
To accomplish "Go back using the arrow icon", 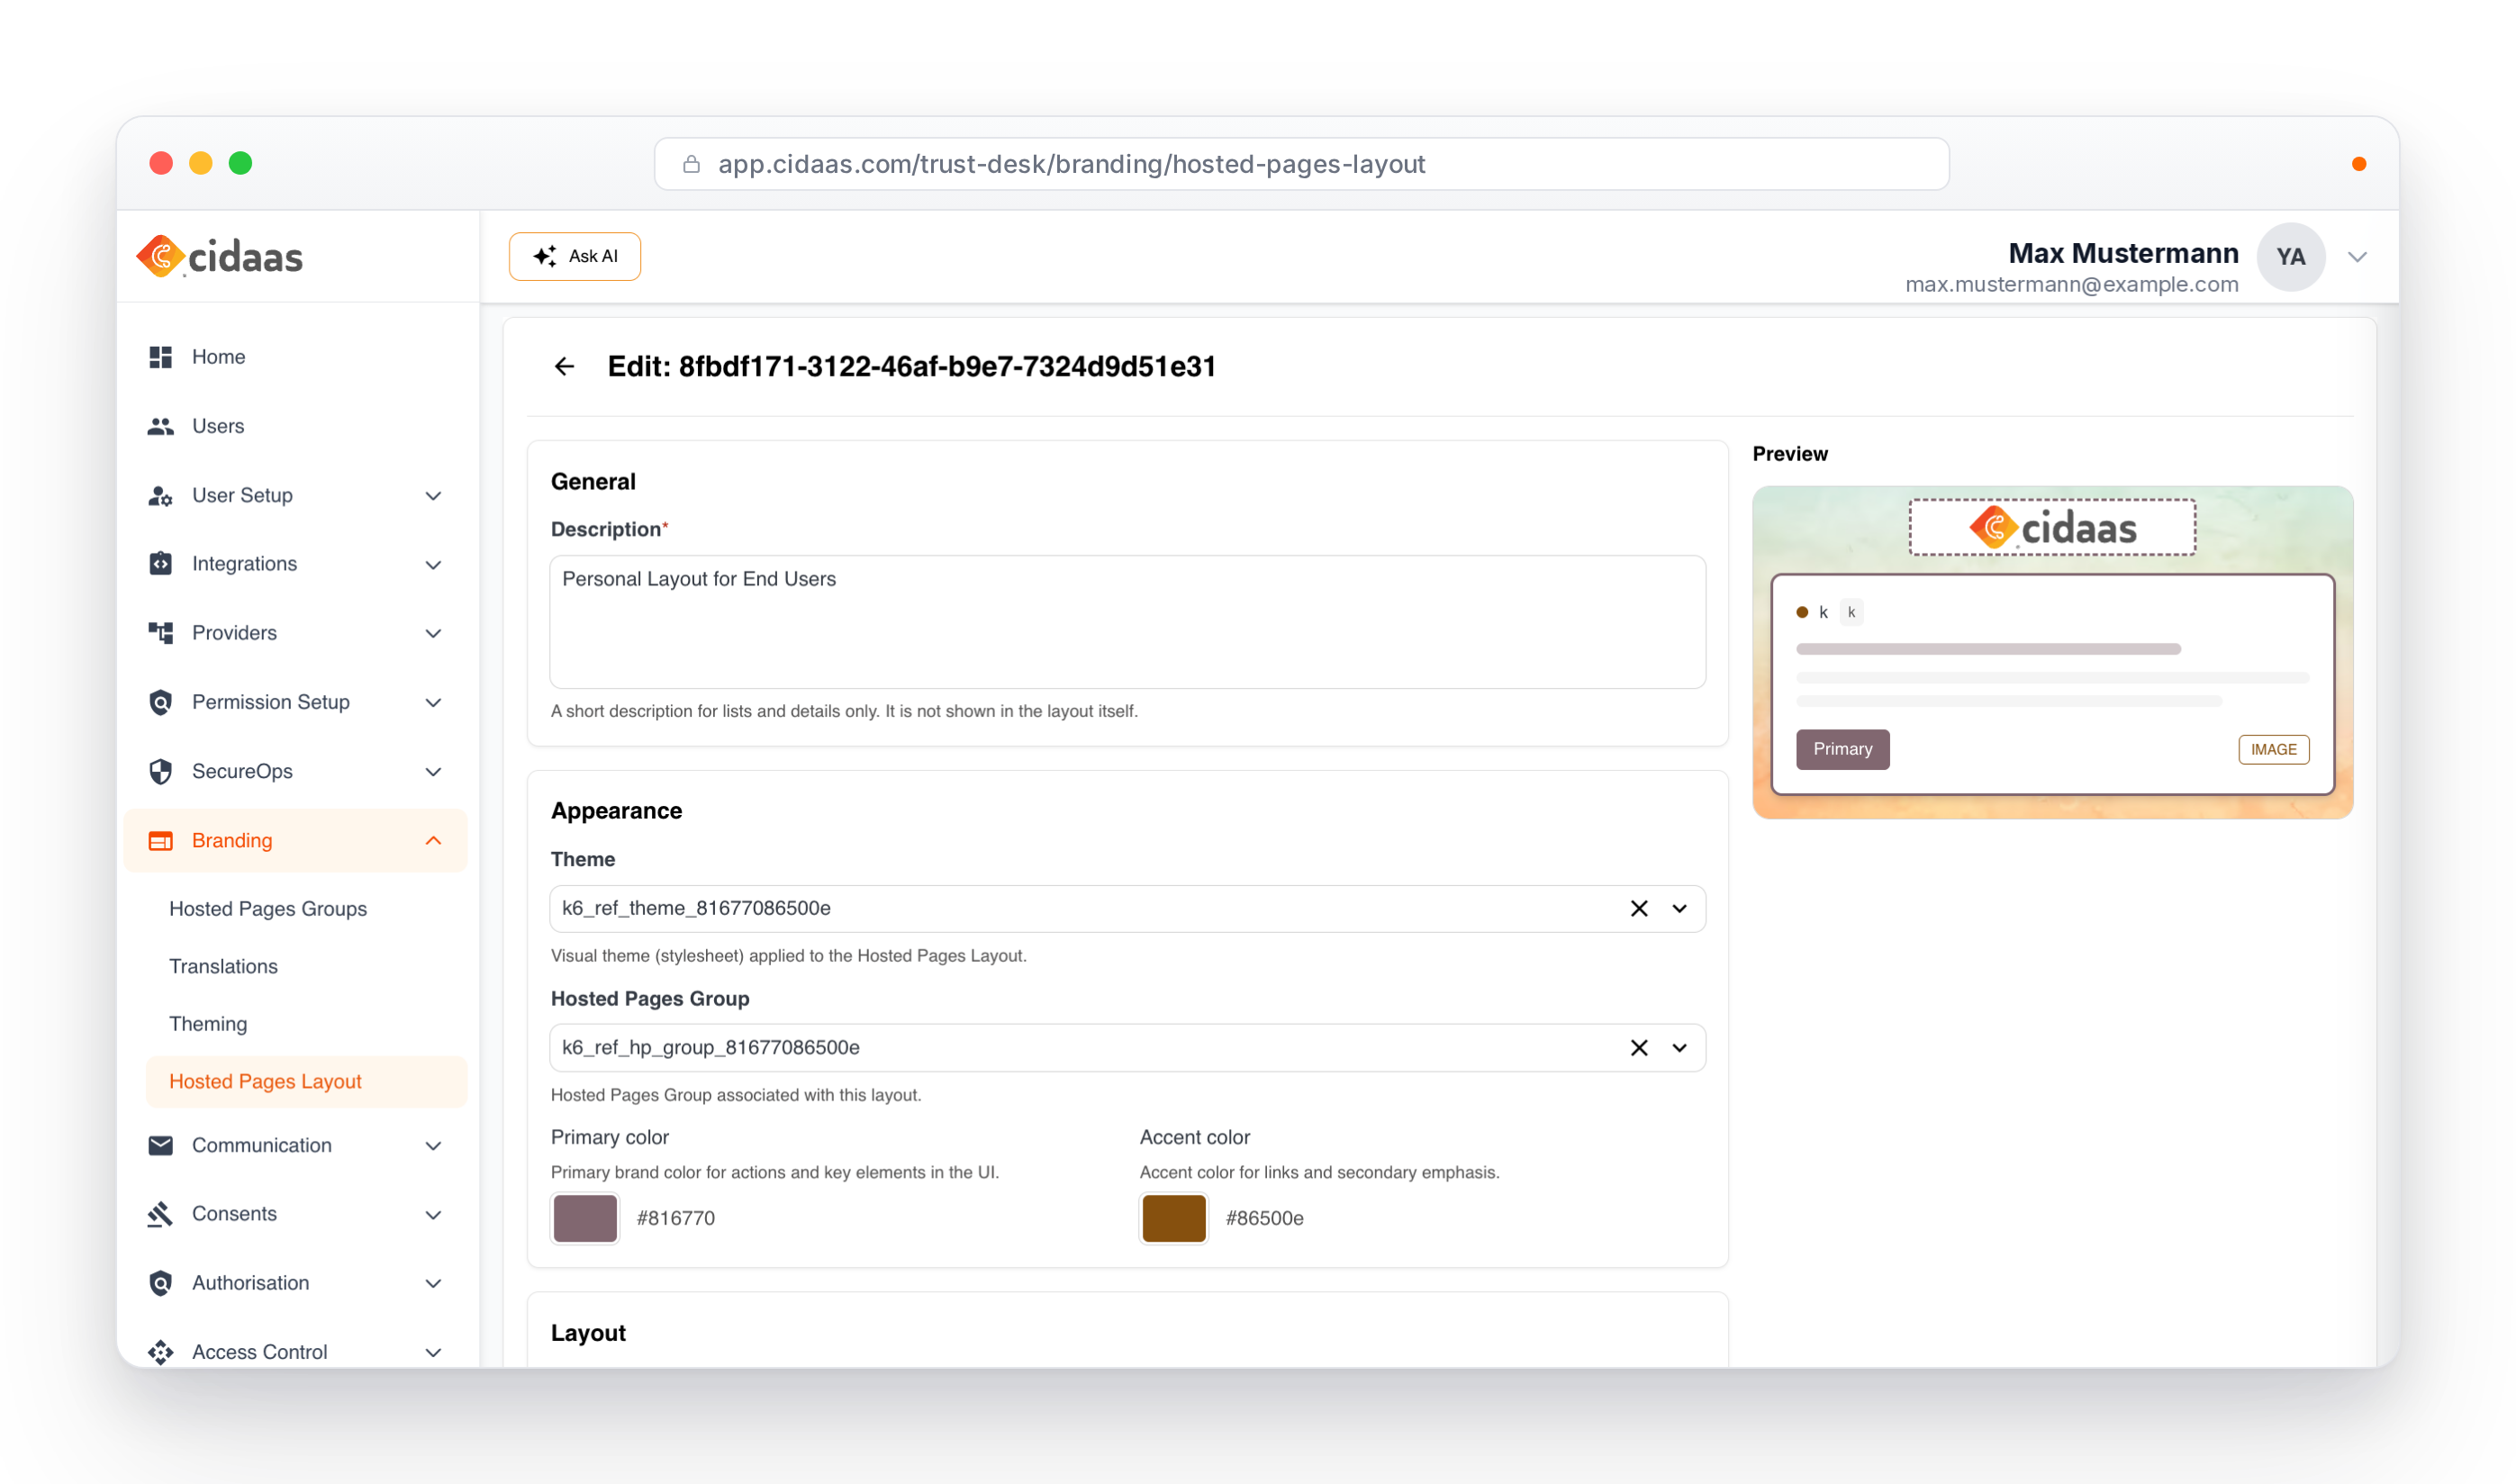I will pyautogui.click(x=565, y=367).
